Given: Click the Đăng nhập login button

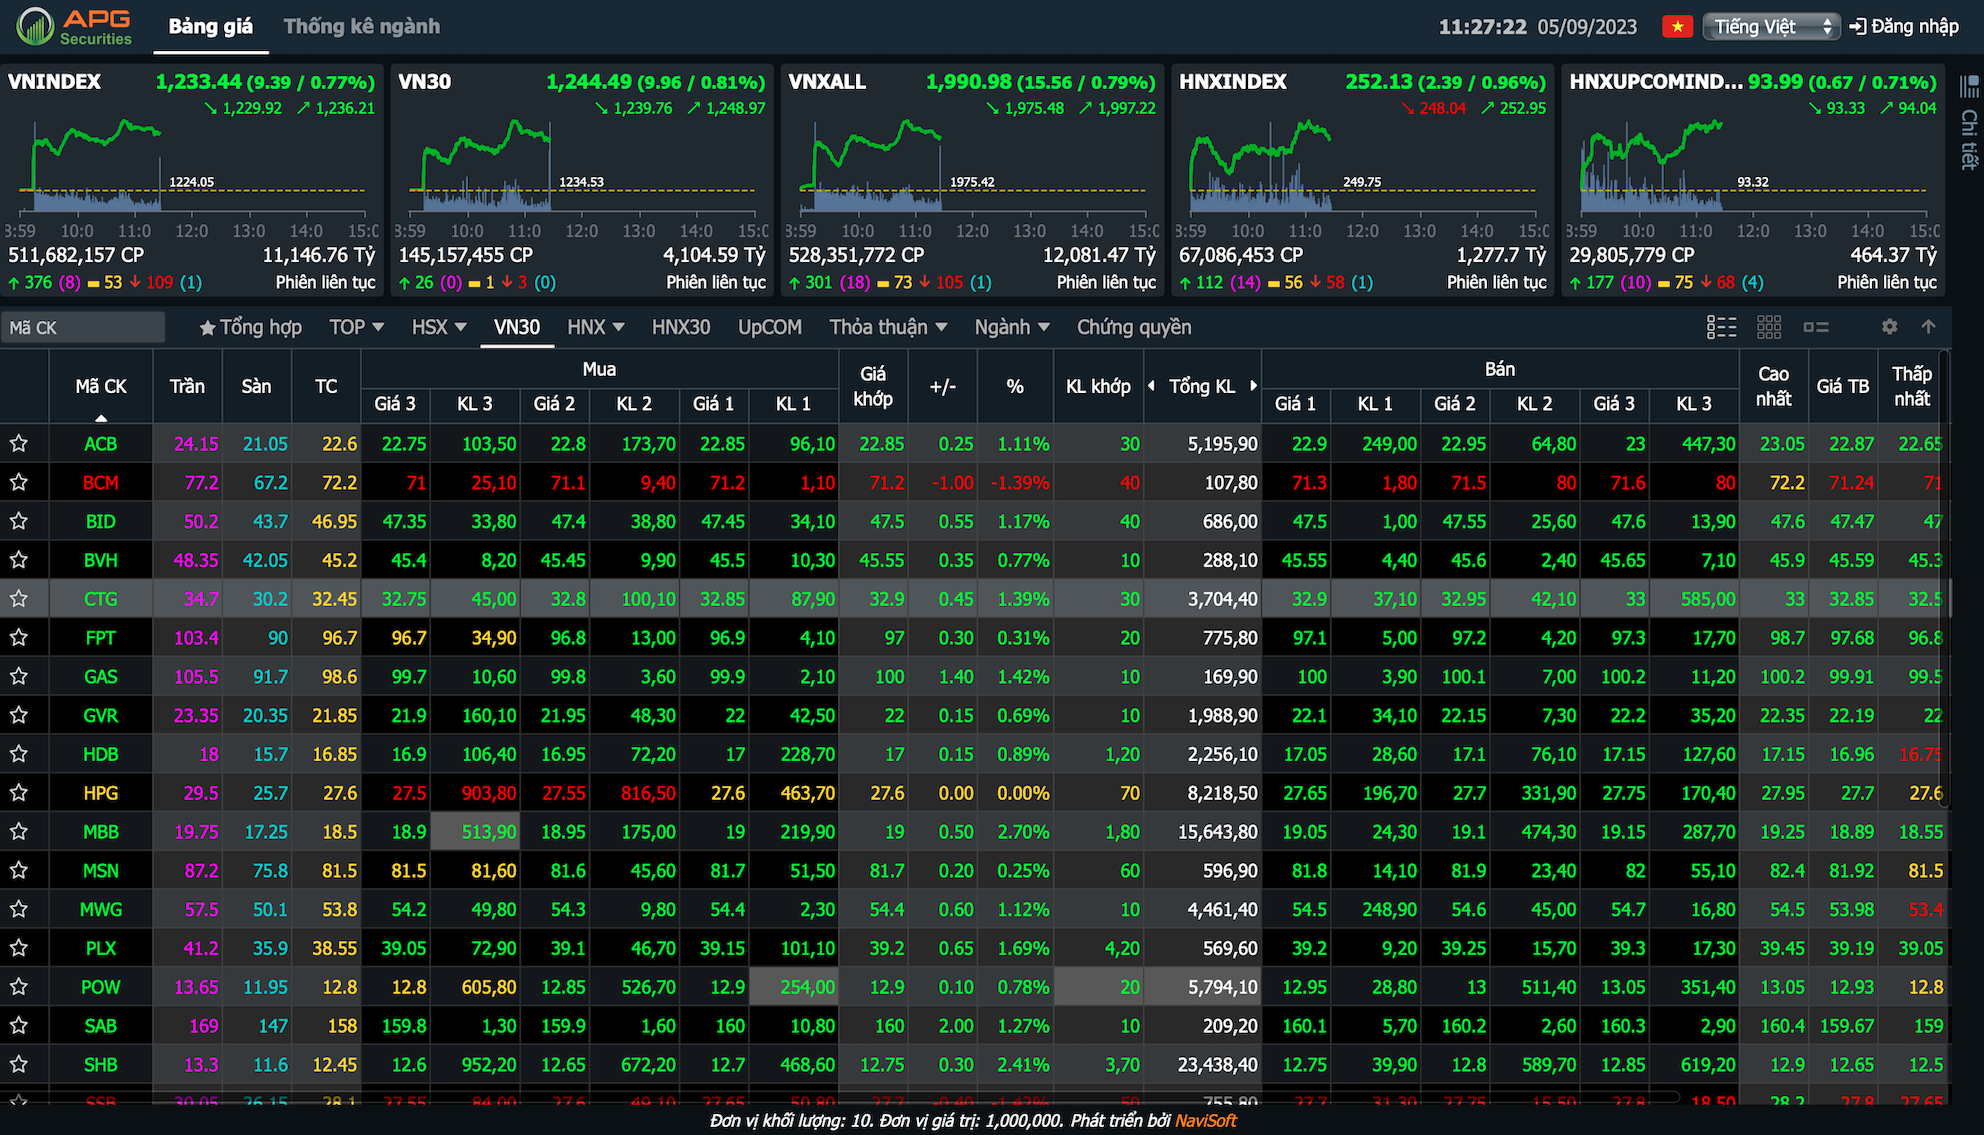Looking at the screenshot, I should click(x=1904, y=27).
